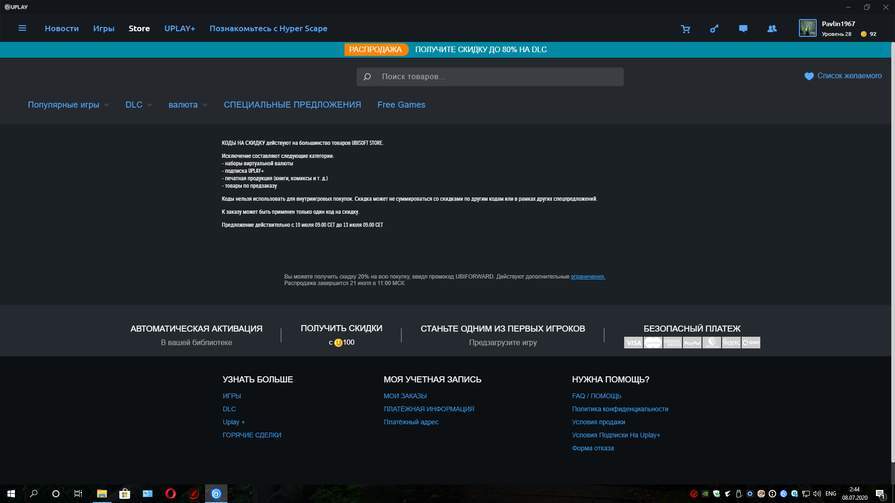895x503 pixels.
Task: Open the friends list icon
Action: click(x=771, y=29)
